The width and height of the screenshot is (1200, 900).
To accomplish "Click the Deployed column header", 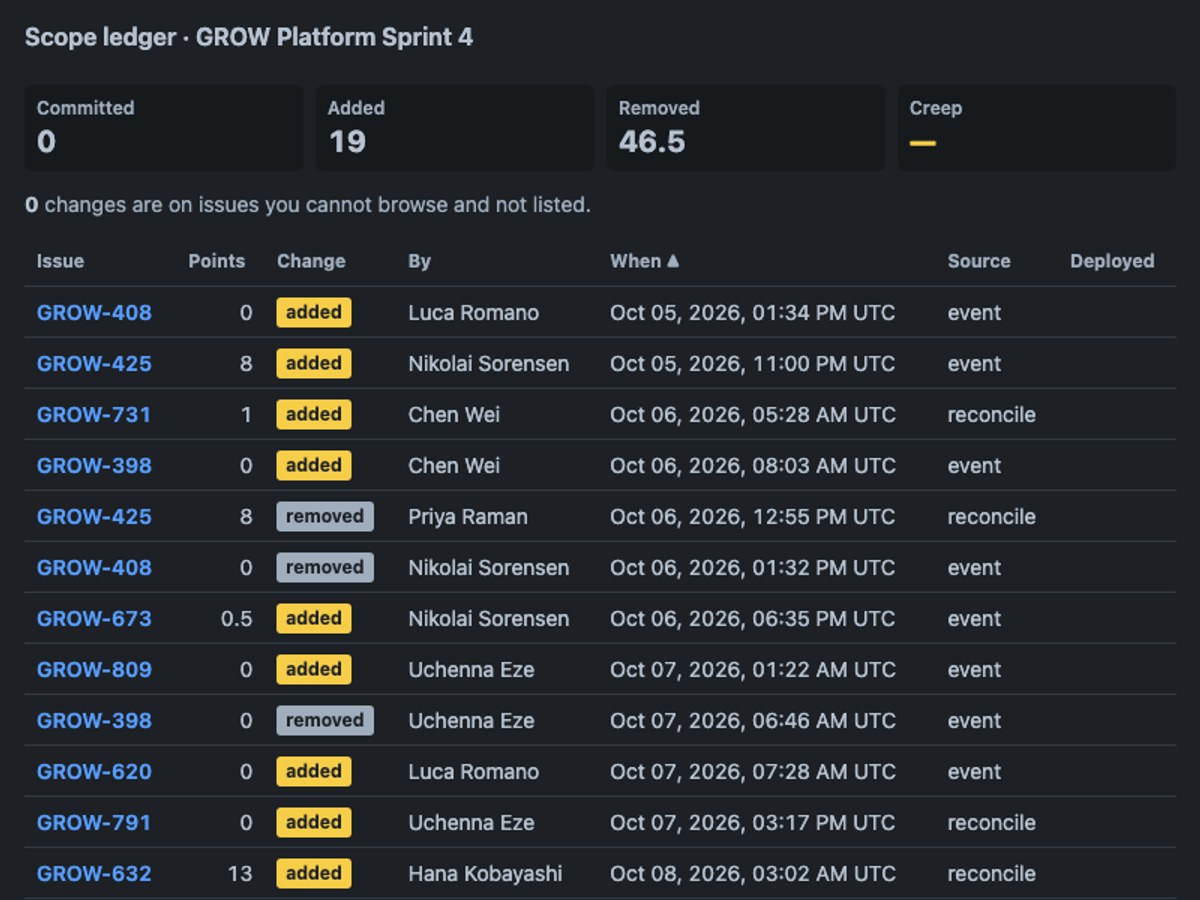I will (x=1112, y=261).
